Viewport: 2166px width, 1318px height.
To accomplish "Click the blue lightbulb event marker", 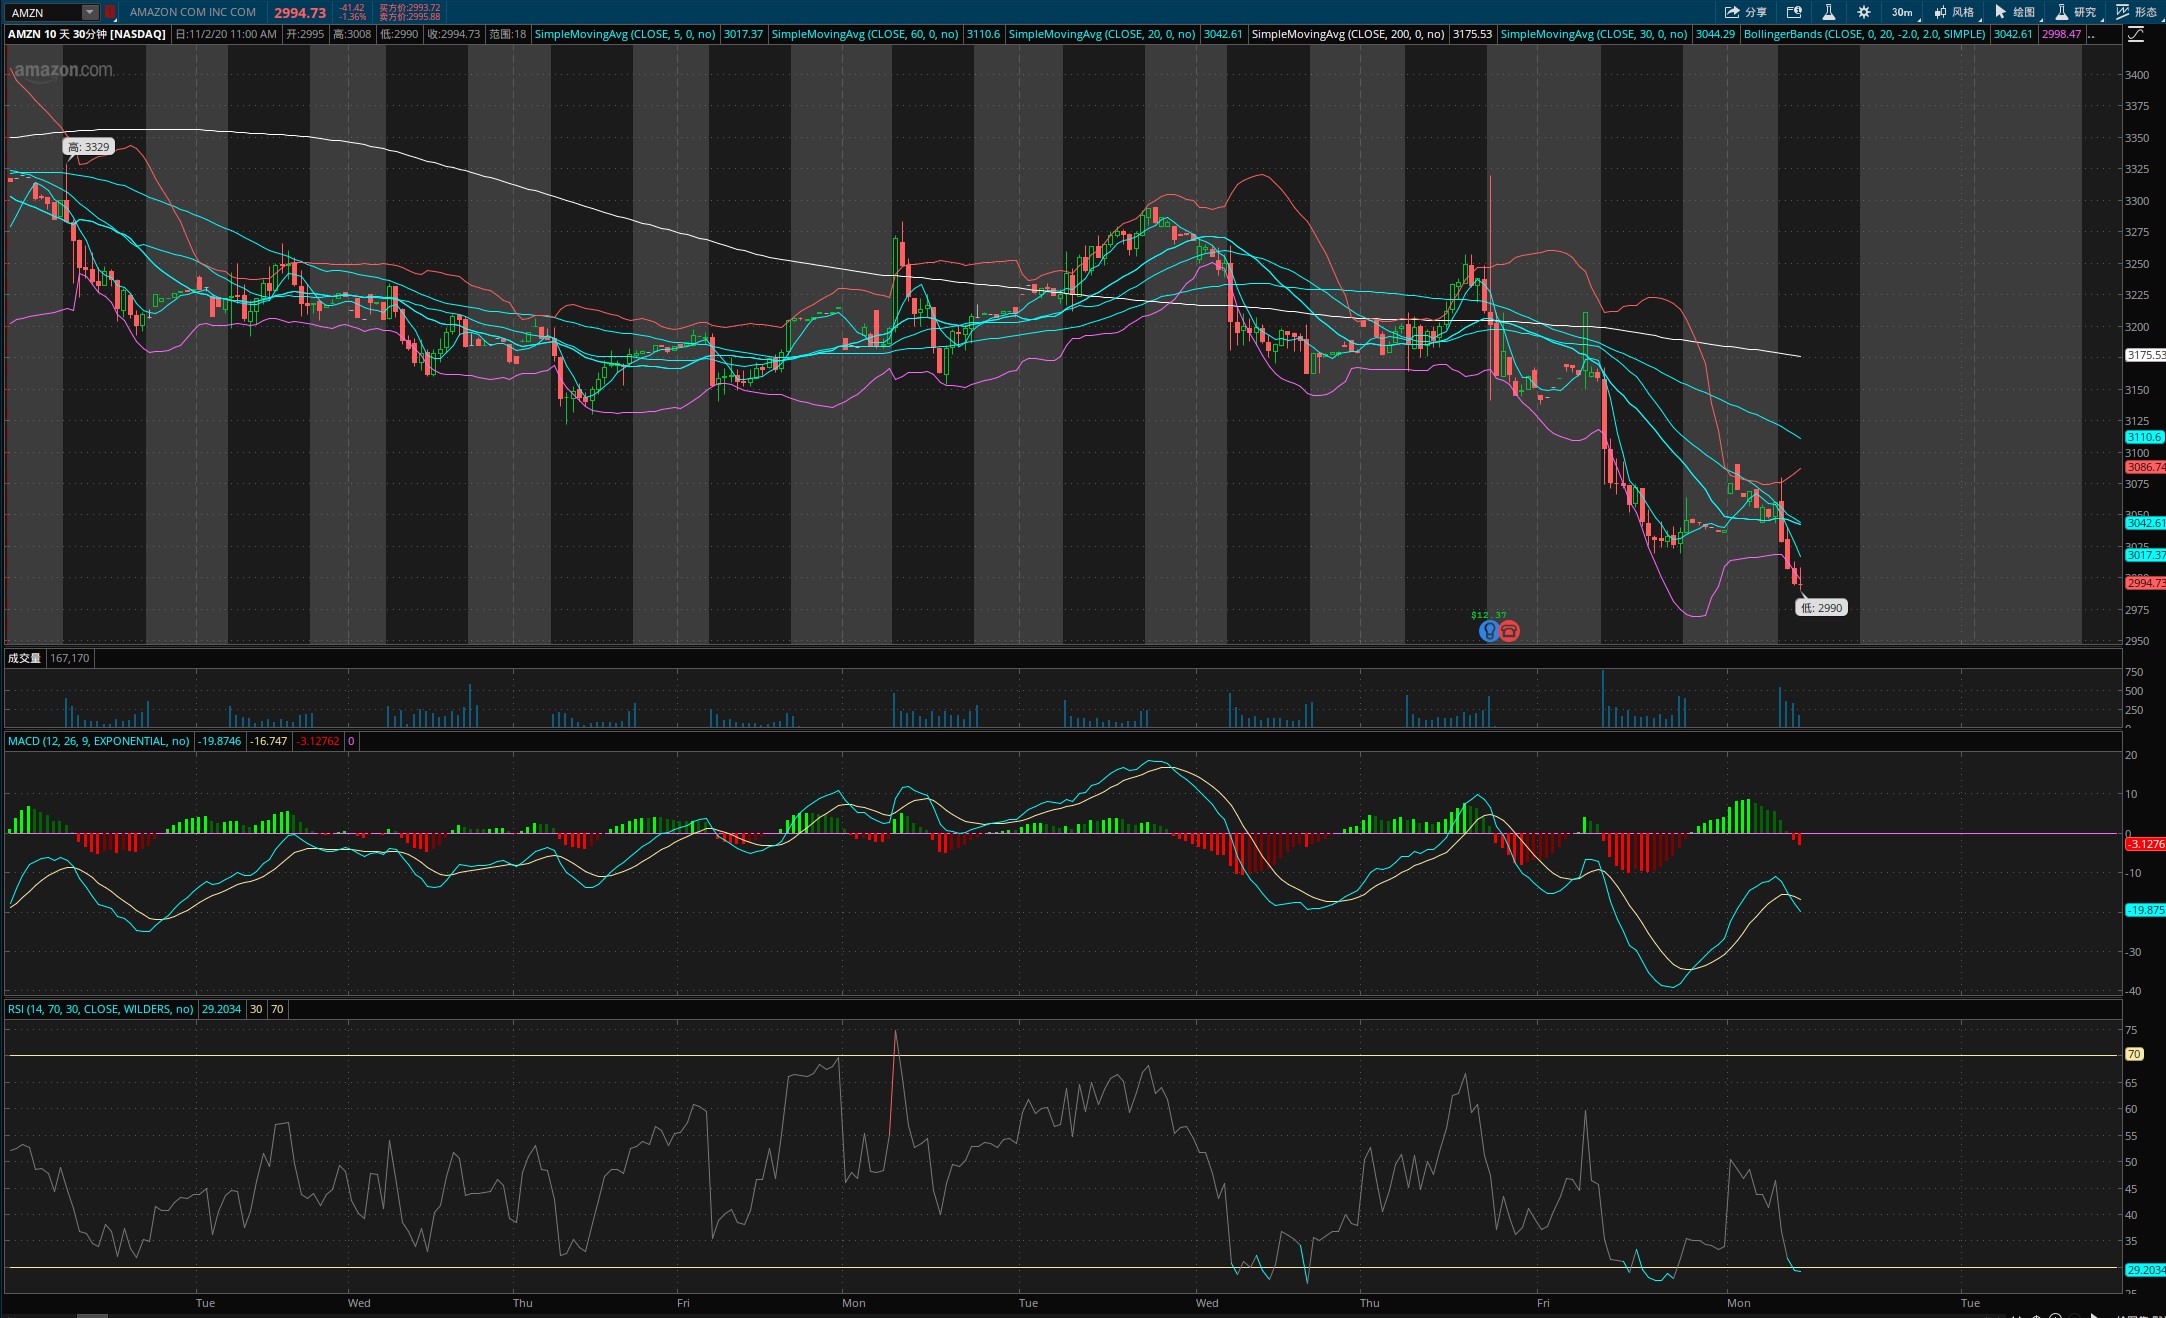I will (x=1489, y=631).
